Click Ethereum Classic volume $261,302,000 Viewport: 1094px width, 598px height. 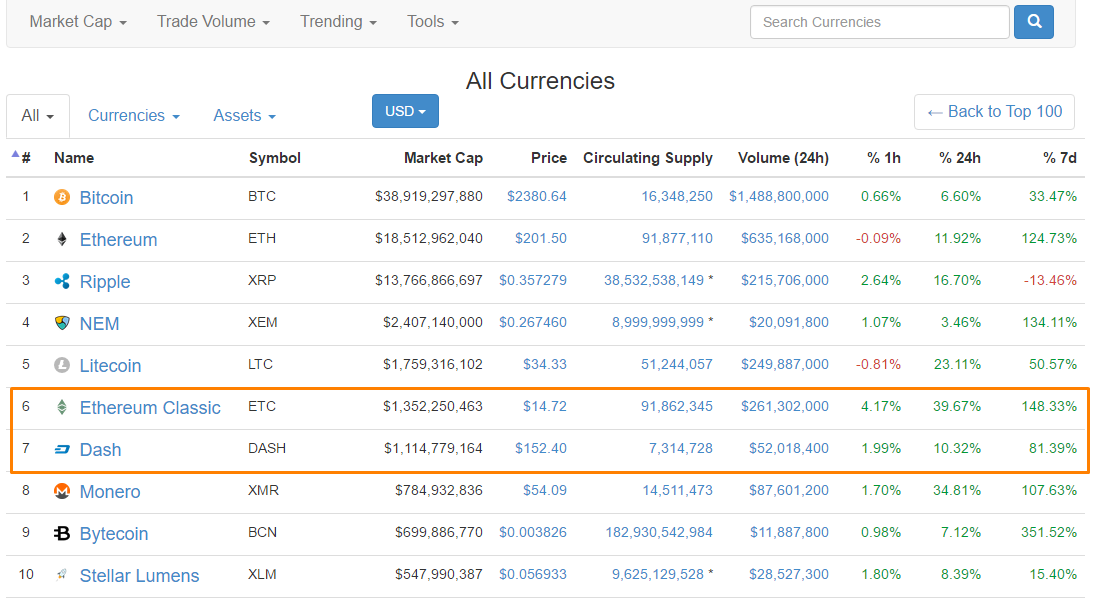point(785,405)
